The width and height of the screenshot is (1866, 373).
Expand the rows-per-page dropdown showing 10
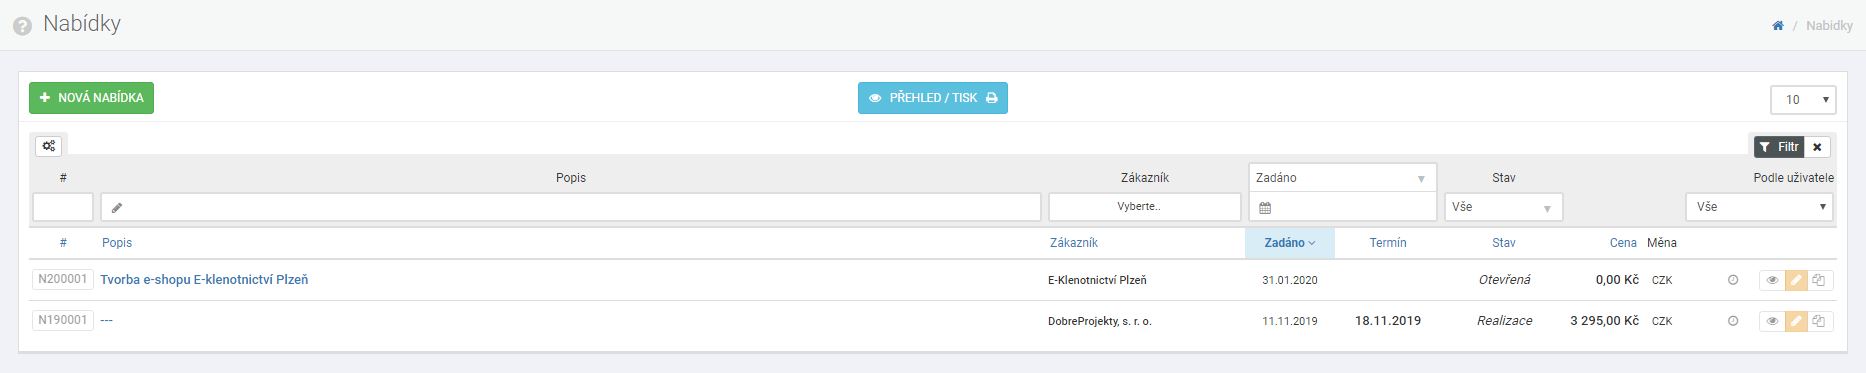tap(1803, 99)
